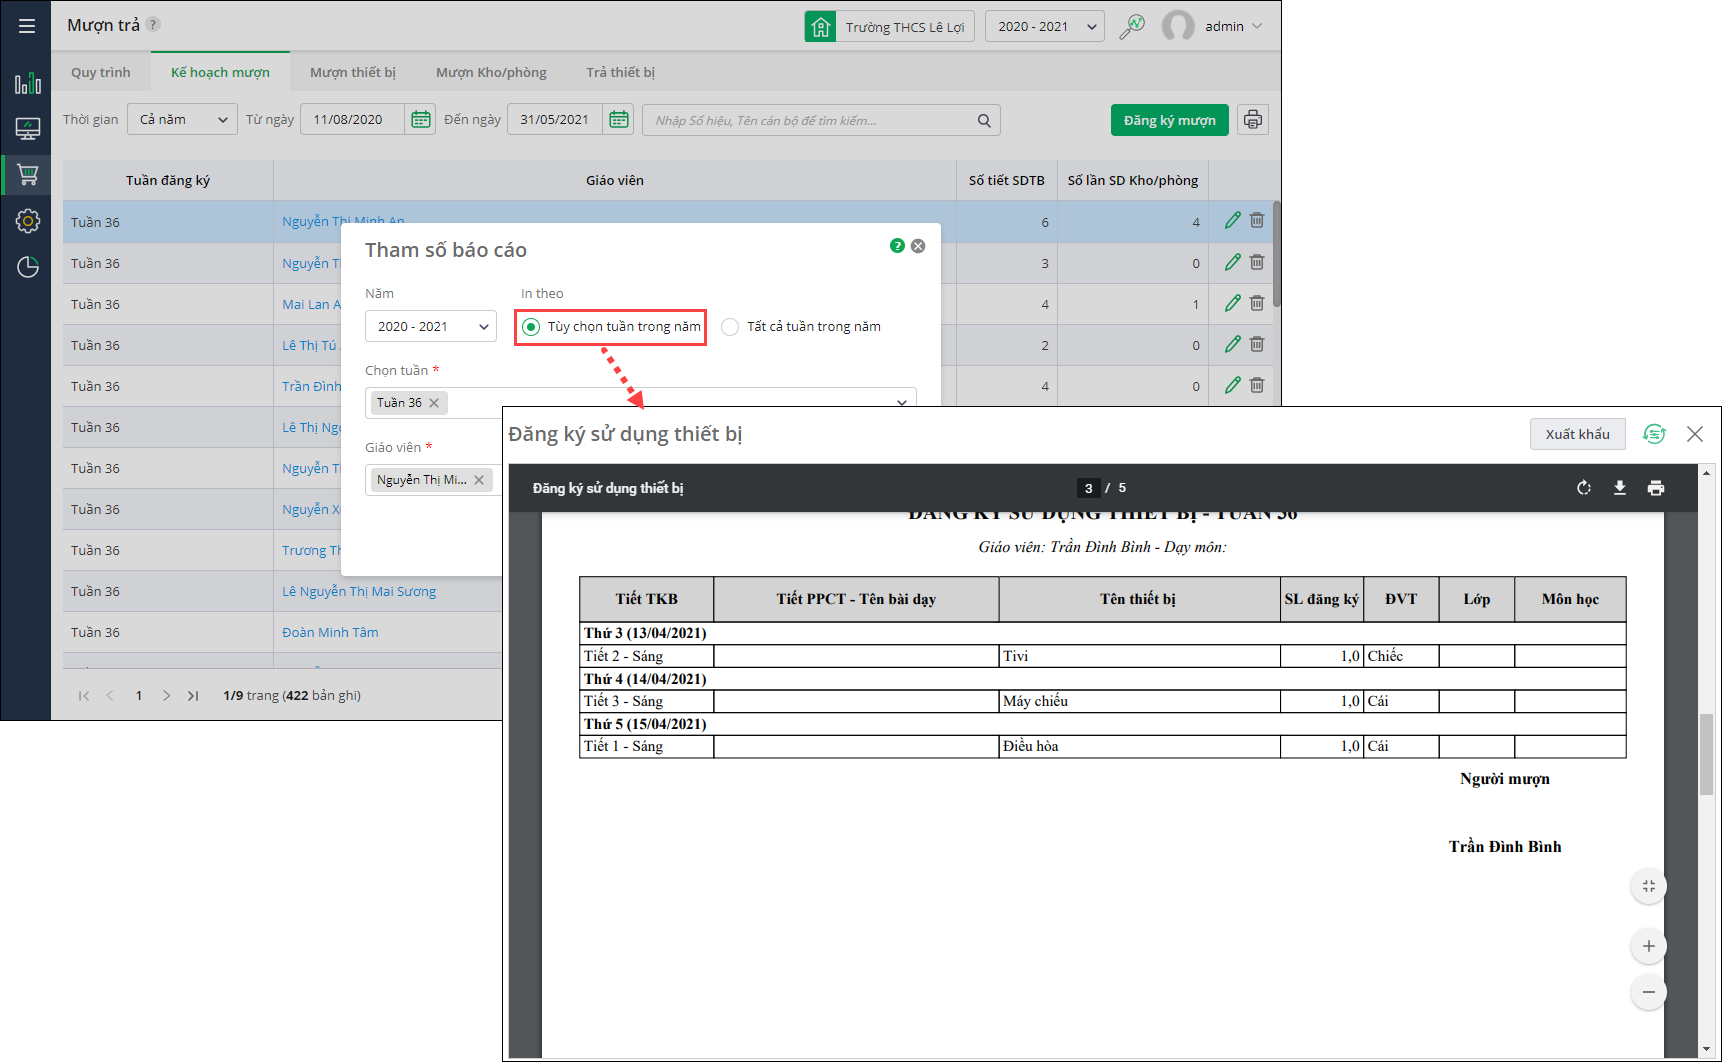Open the Thời gian Cả năm dropdown

(182, 120)
